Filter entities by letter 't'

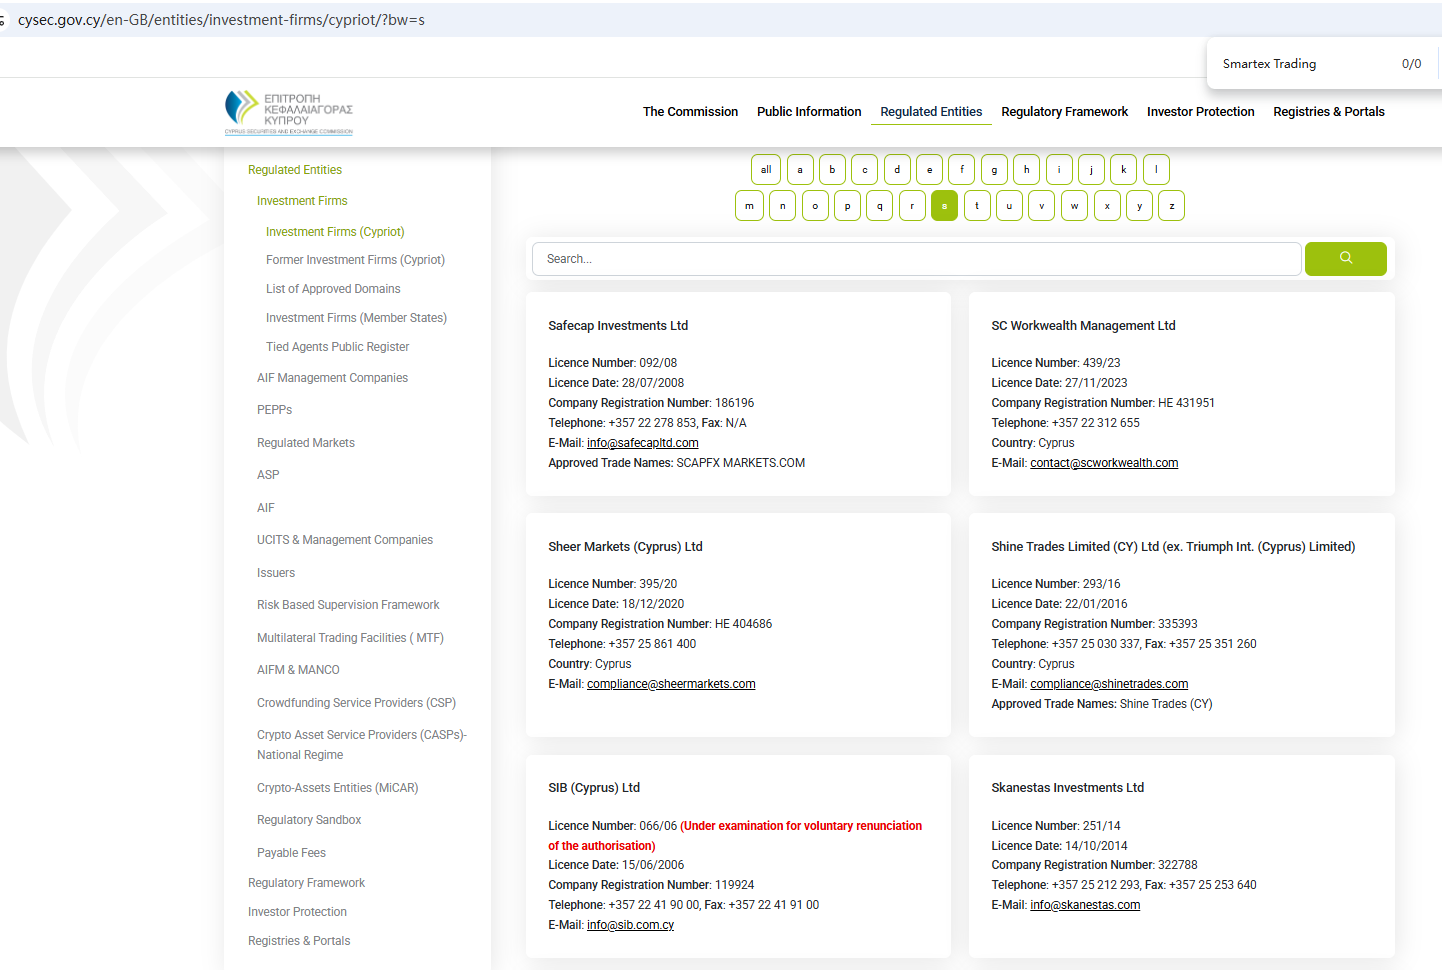[x=977, y=206]
